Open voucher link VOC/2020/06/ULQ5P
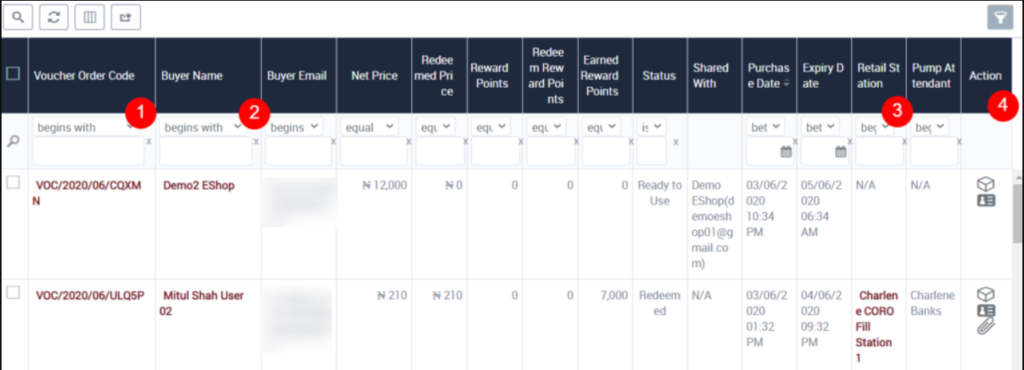This screenshot has width=1024, height=370. [89, 295]
